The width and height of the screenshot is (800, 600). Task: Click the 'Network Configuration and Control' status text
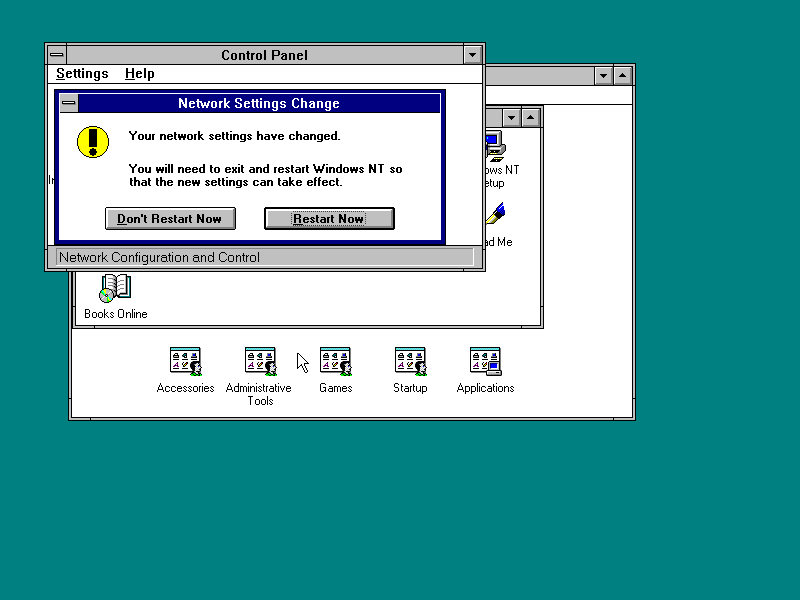tap(159, 257)
